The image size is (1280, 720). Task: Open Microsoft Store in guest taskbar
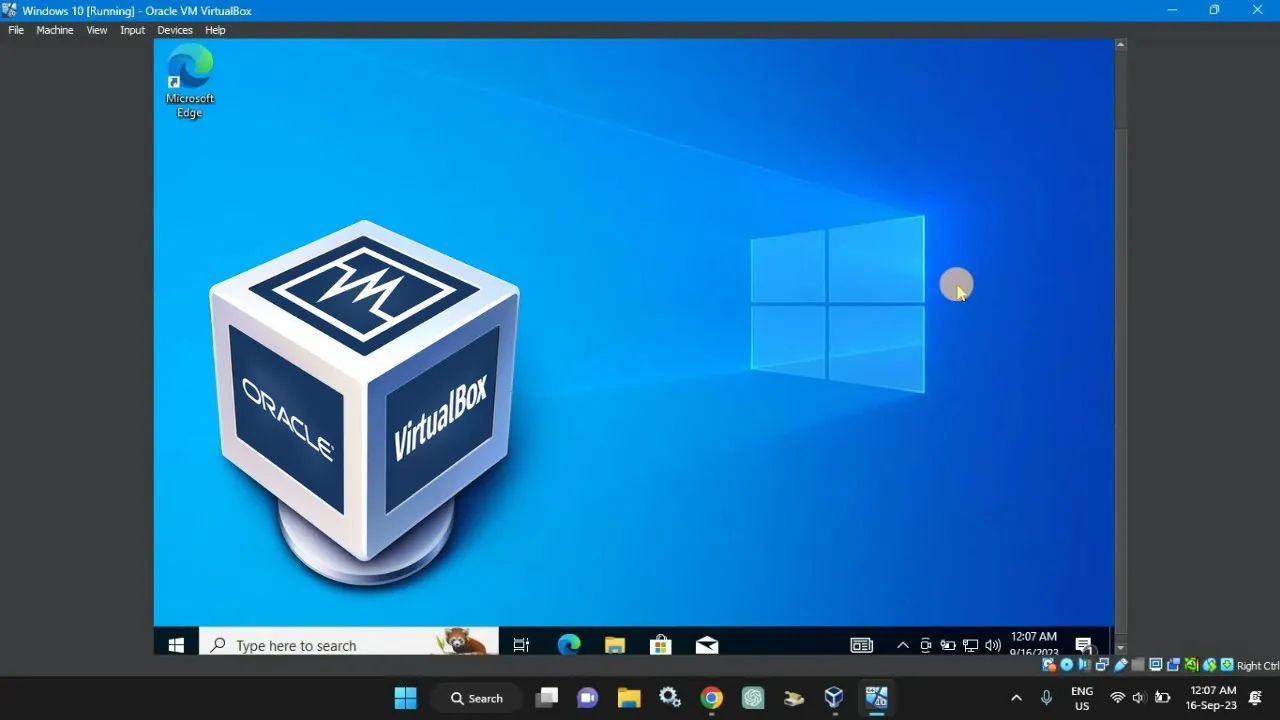click(661, 645)
